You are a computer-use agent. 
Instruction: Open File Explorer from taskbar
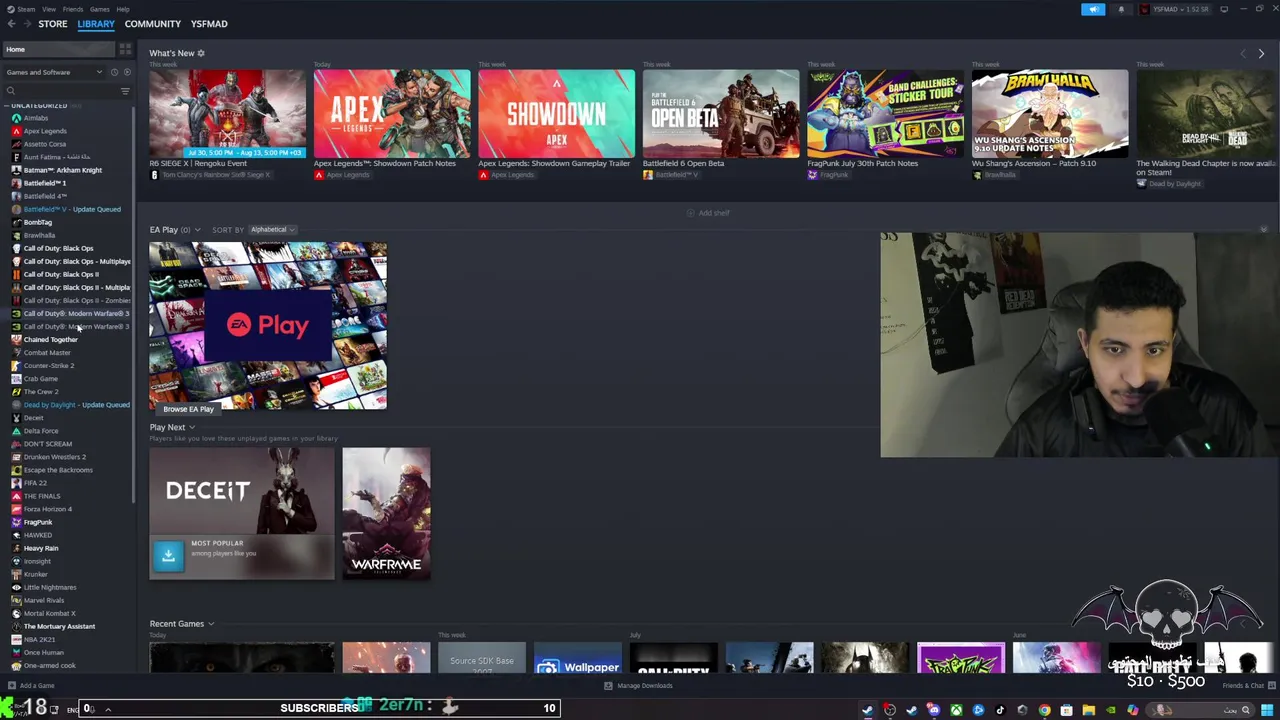tap(1089, 710)
